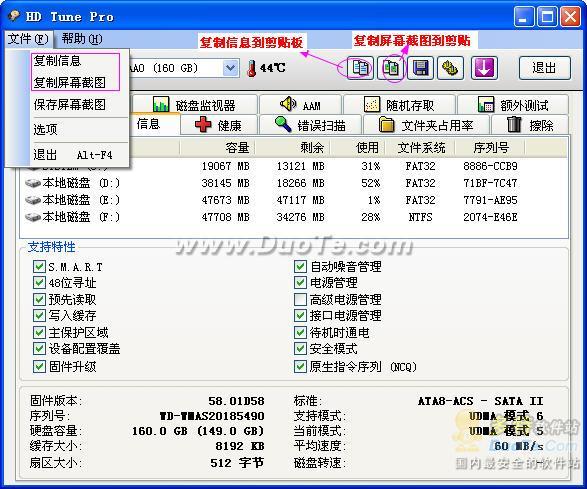The height and width of the screenshot is (489, 587).
Task: Expand the drive selection dropdown arrow
Action: (x=230, y=68)
